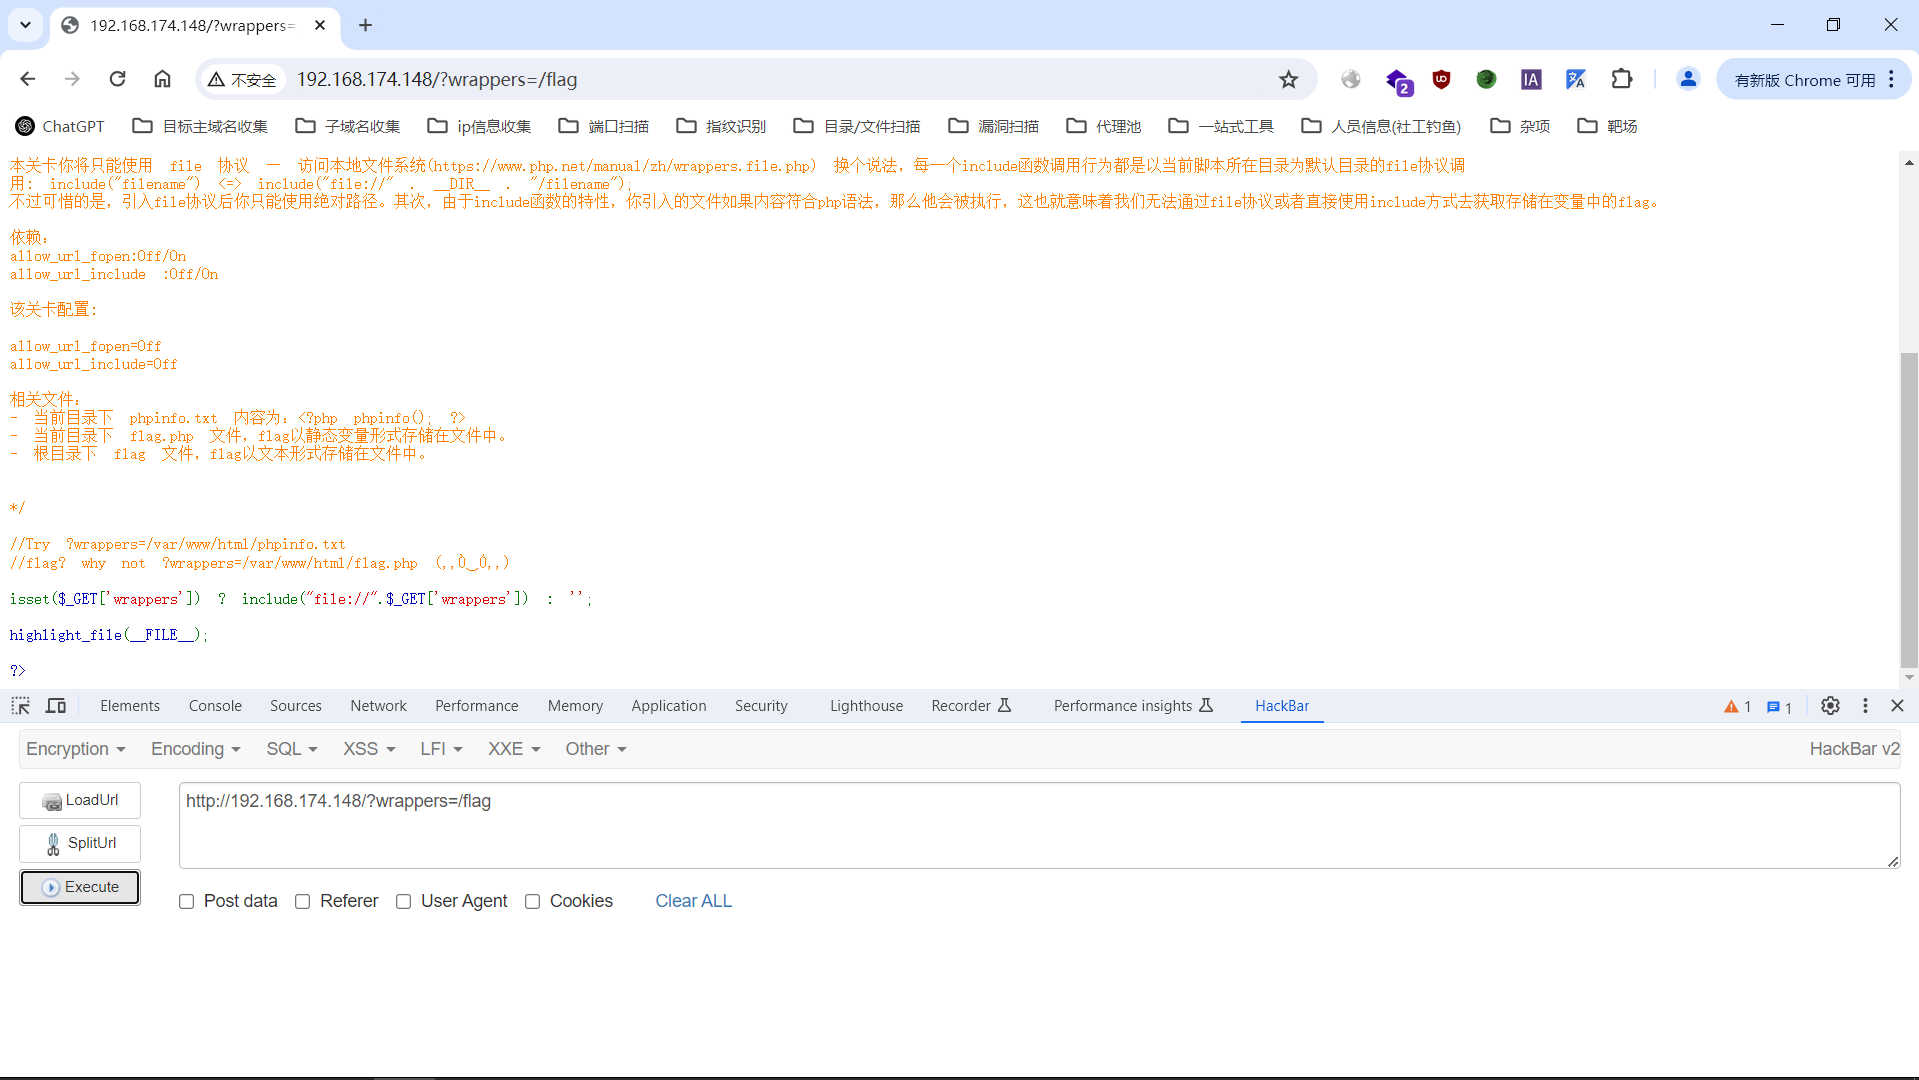Image resolution: width=1919 pixels, height=1080 pixels.
Task: Expand the LFI dropdown
Action: pyautogui.click(x=440, y=749)
